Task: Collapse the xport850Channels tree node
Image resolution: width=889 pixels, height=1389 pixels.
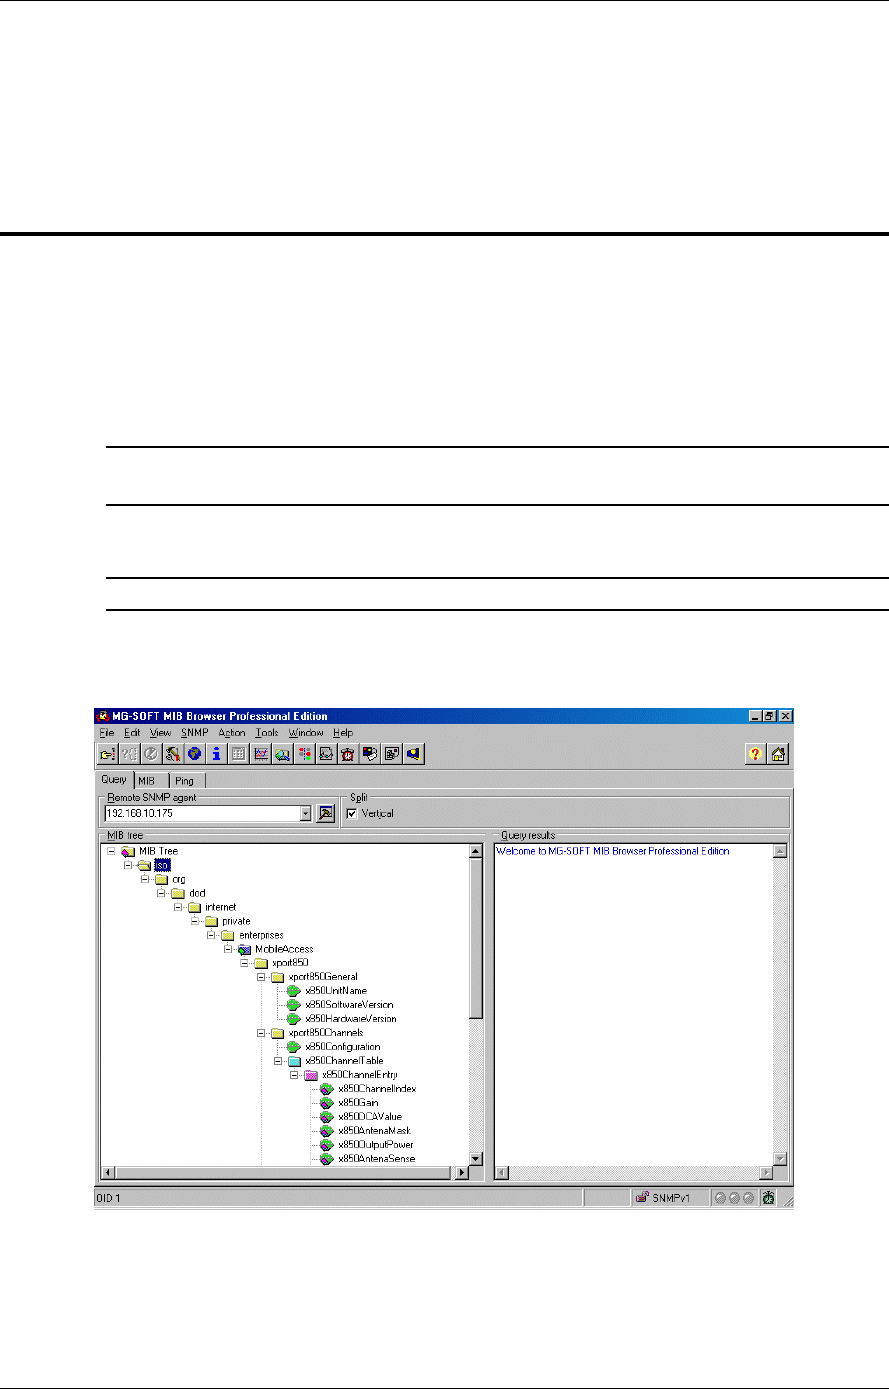Action: 262,1033
